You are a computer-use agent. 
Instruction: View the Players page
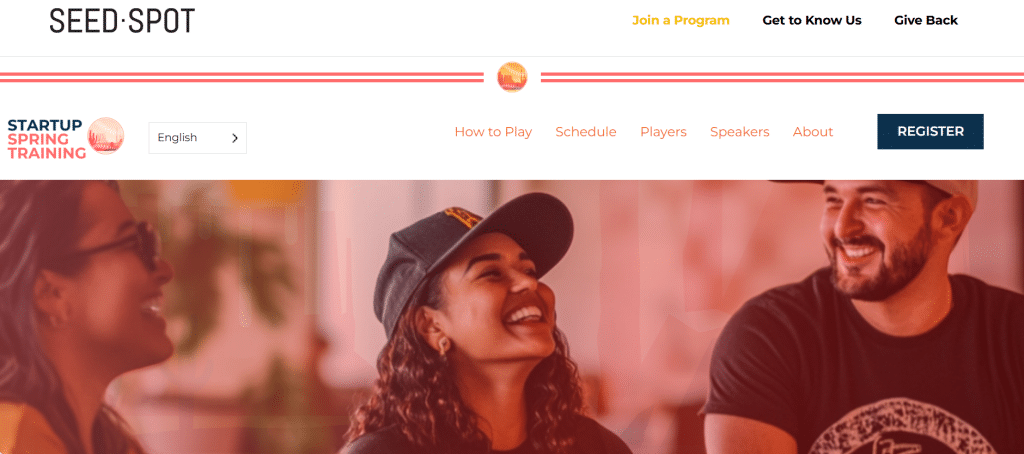point(664,132)
